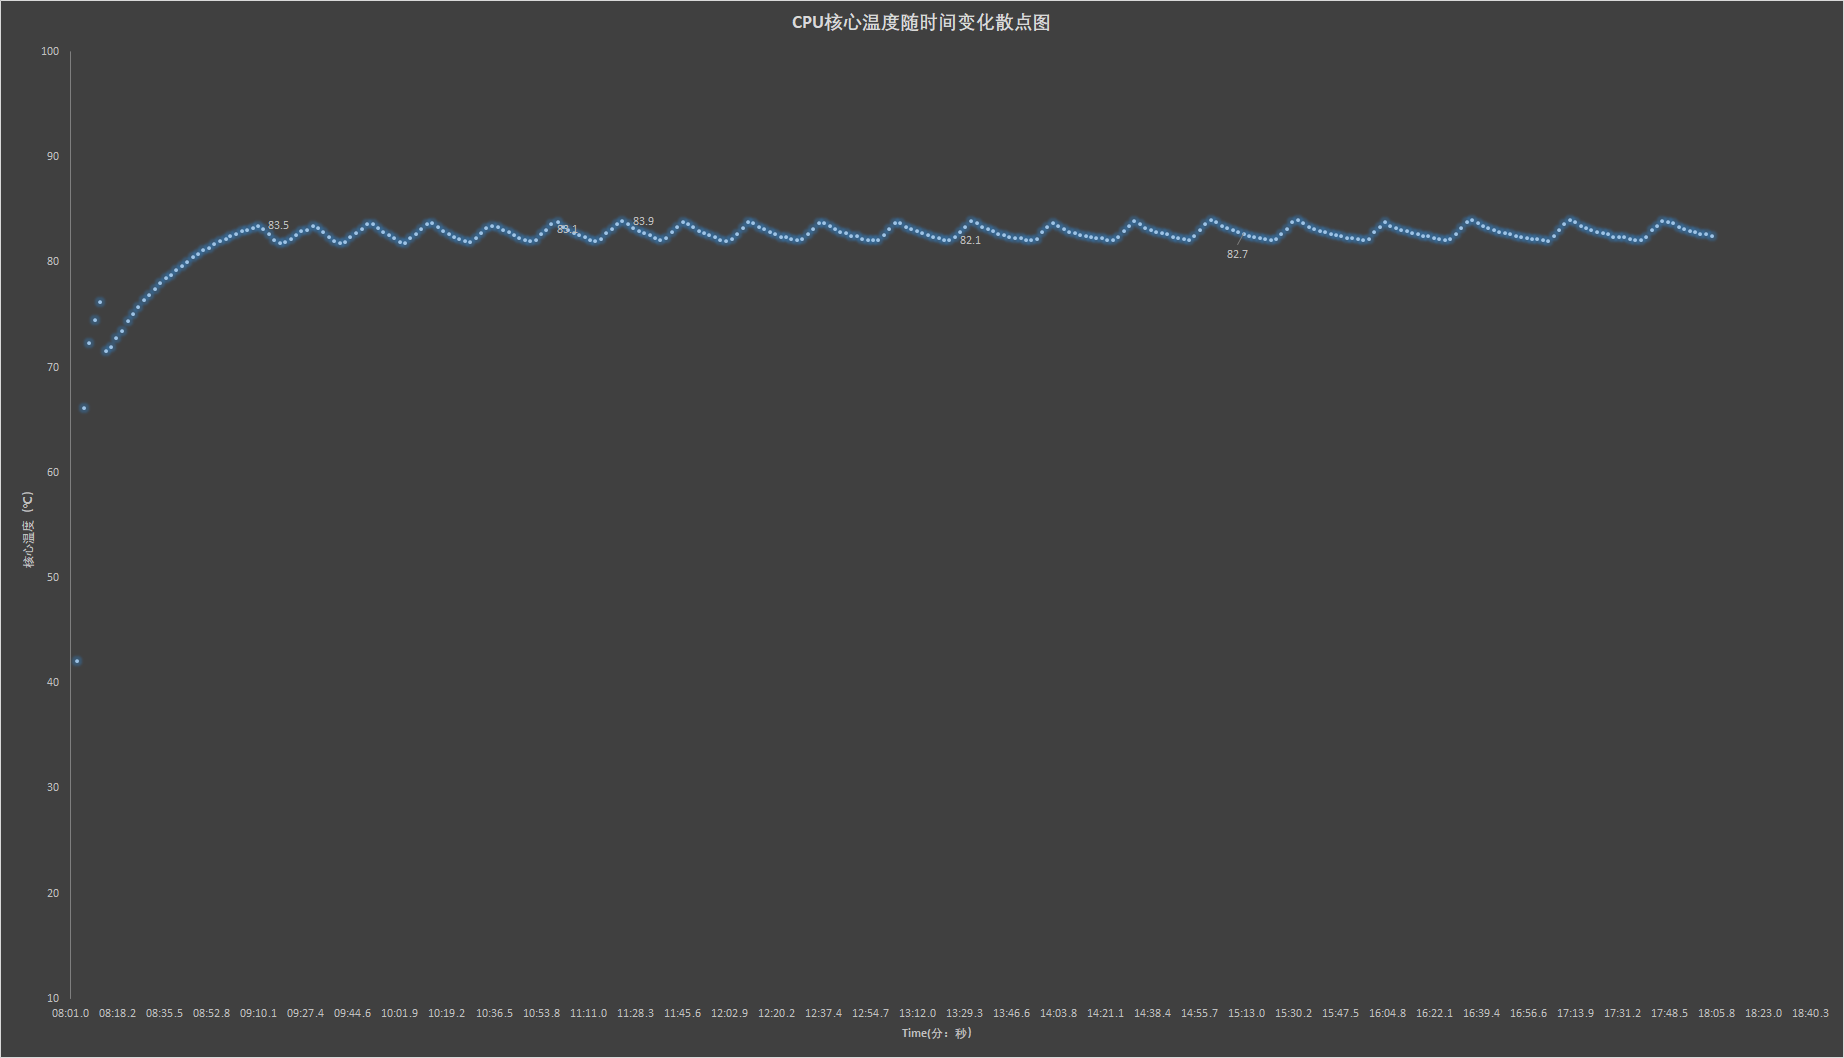This screenshot has width=1844, height=1058.
Task: Click the x-axis label 08:52.8
Action: [211, 1013]
